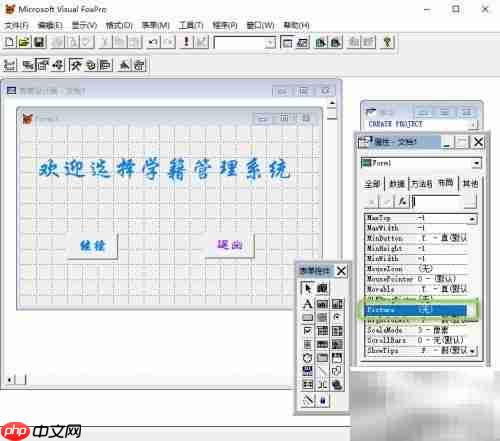
Task: Open the 表单(M) menu
Action: [x=155, y=25]
